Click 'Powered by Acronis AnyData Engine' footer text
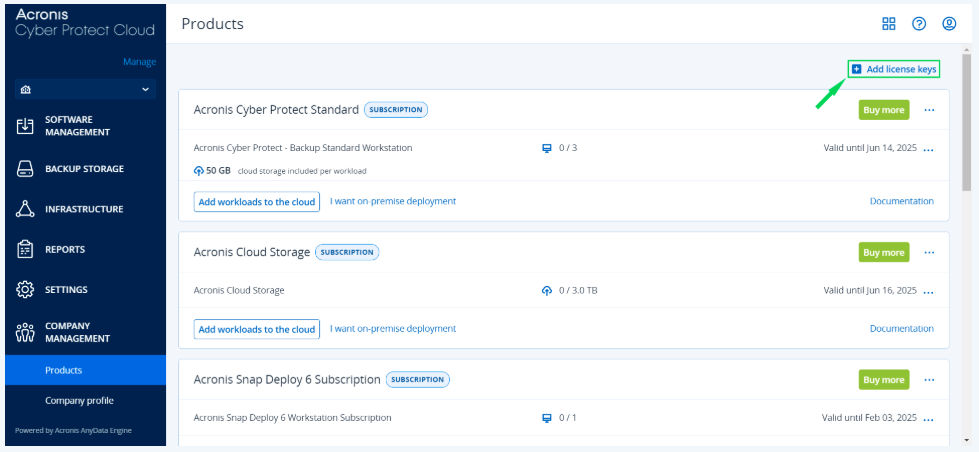 pyautogui.click(x=73, y=430)
